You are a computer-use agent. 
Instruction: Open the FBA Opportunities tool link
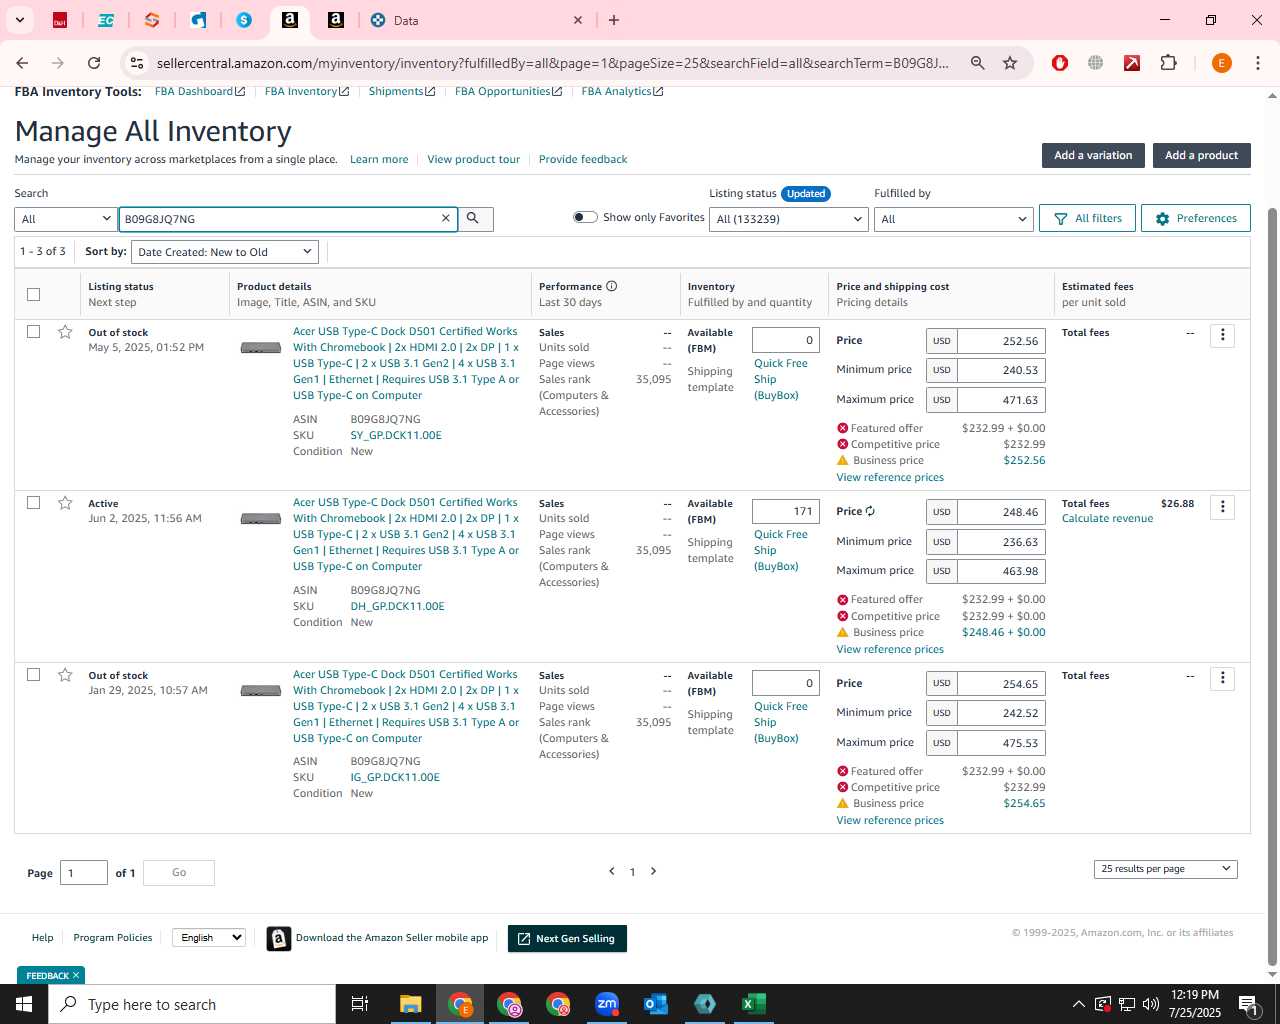508,91
